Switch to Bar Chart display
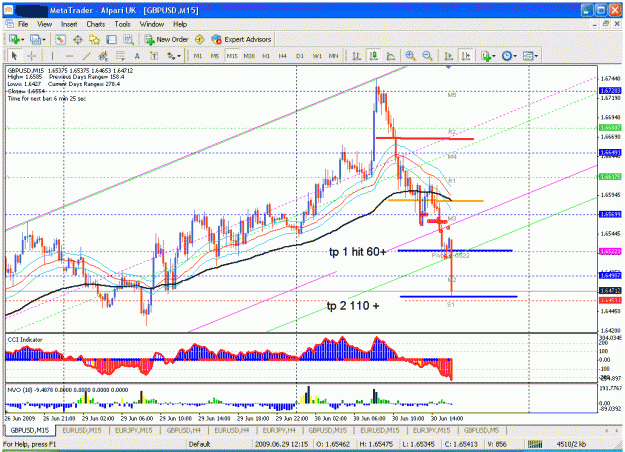625x452 pixels. click(x=356, y=56)
